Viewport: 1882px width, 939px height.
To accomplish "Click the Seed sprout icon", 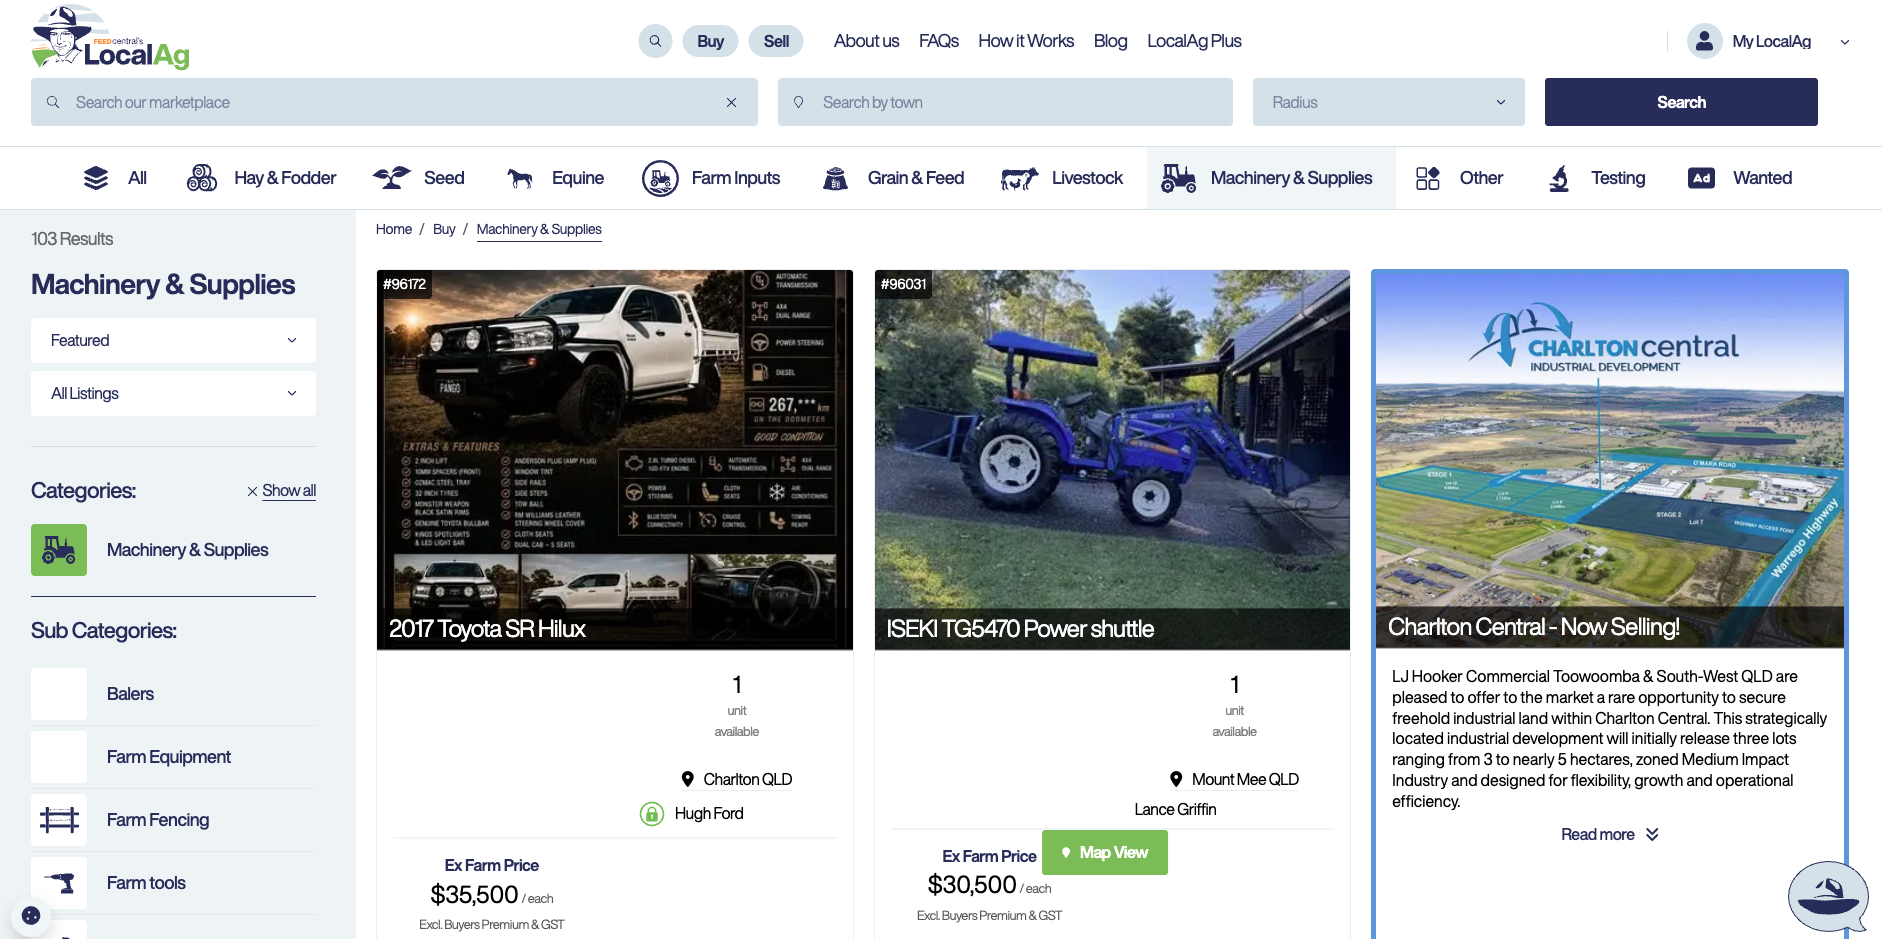I will coord(391,178).
